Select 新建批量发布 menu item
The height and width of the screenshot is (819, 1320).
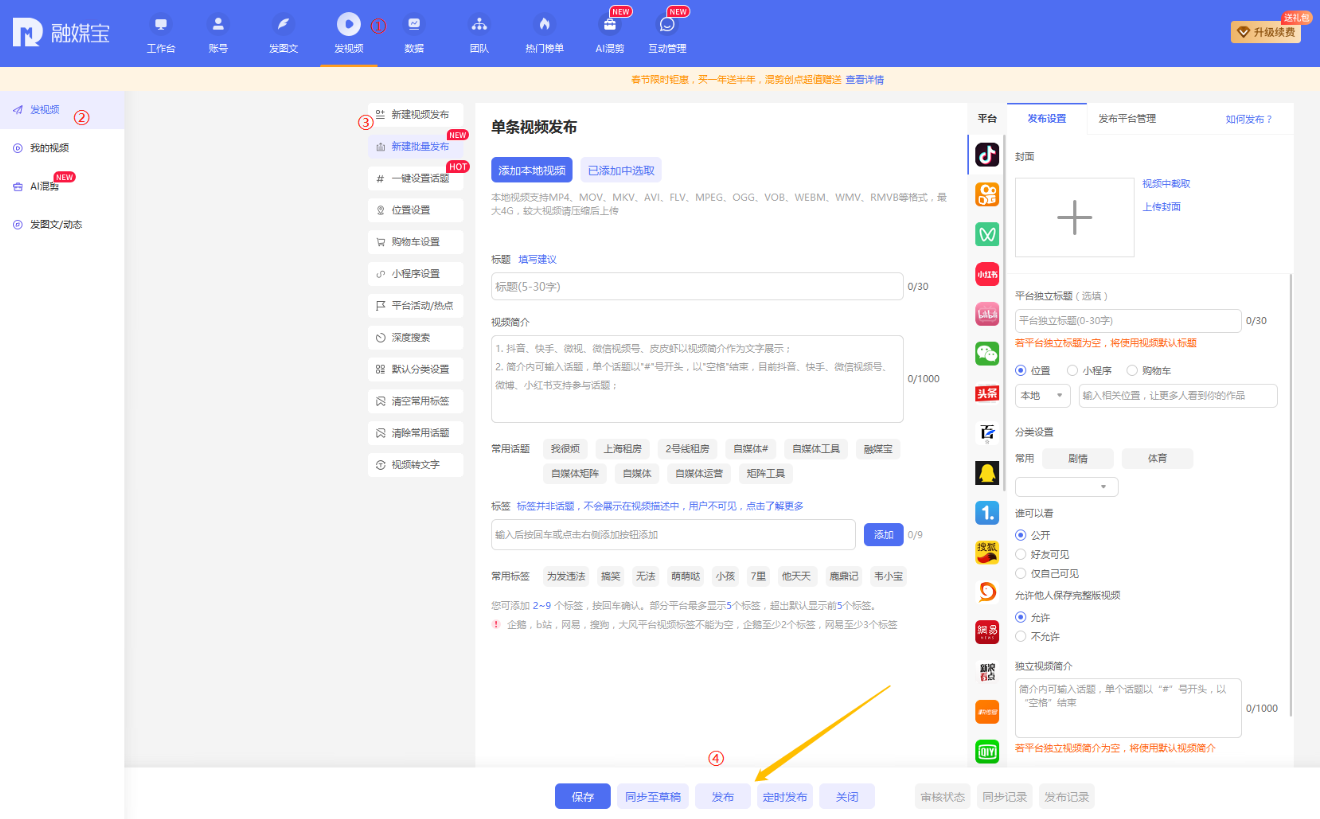pos(415,146)
